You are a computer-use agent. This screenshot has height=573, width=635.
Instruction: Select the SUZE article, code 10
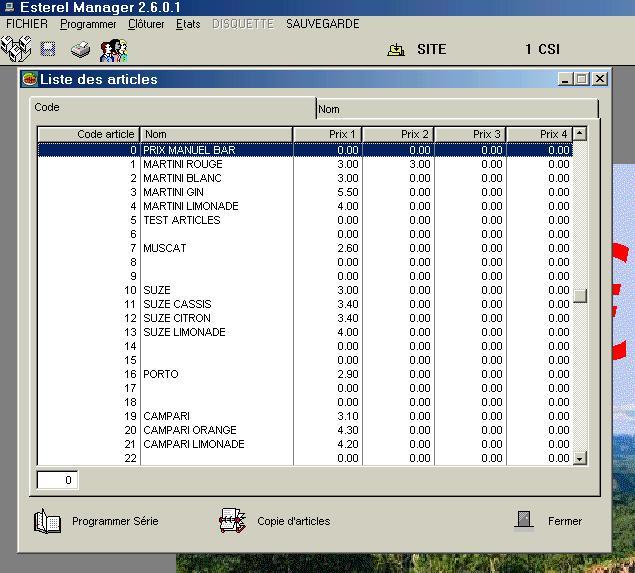coord(305,290)
